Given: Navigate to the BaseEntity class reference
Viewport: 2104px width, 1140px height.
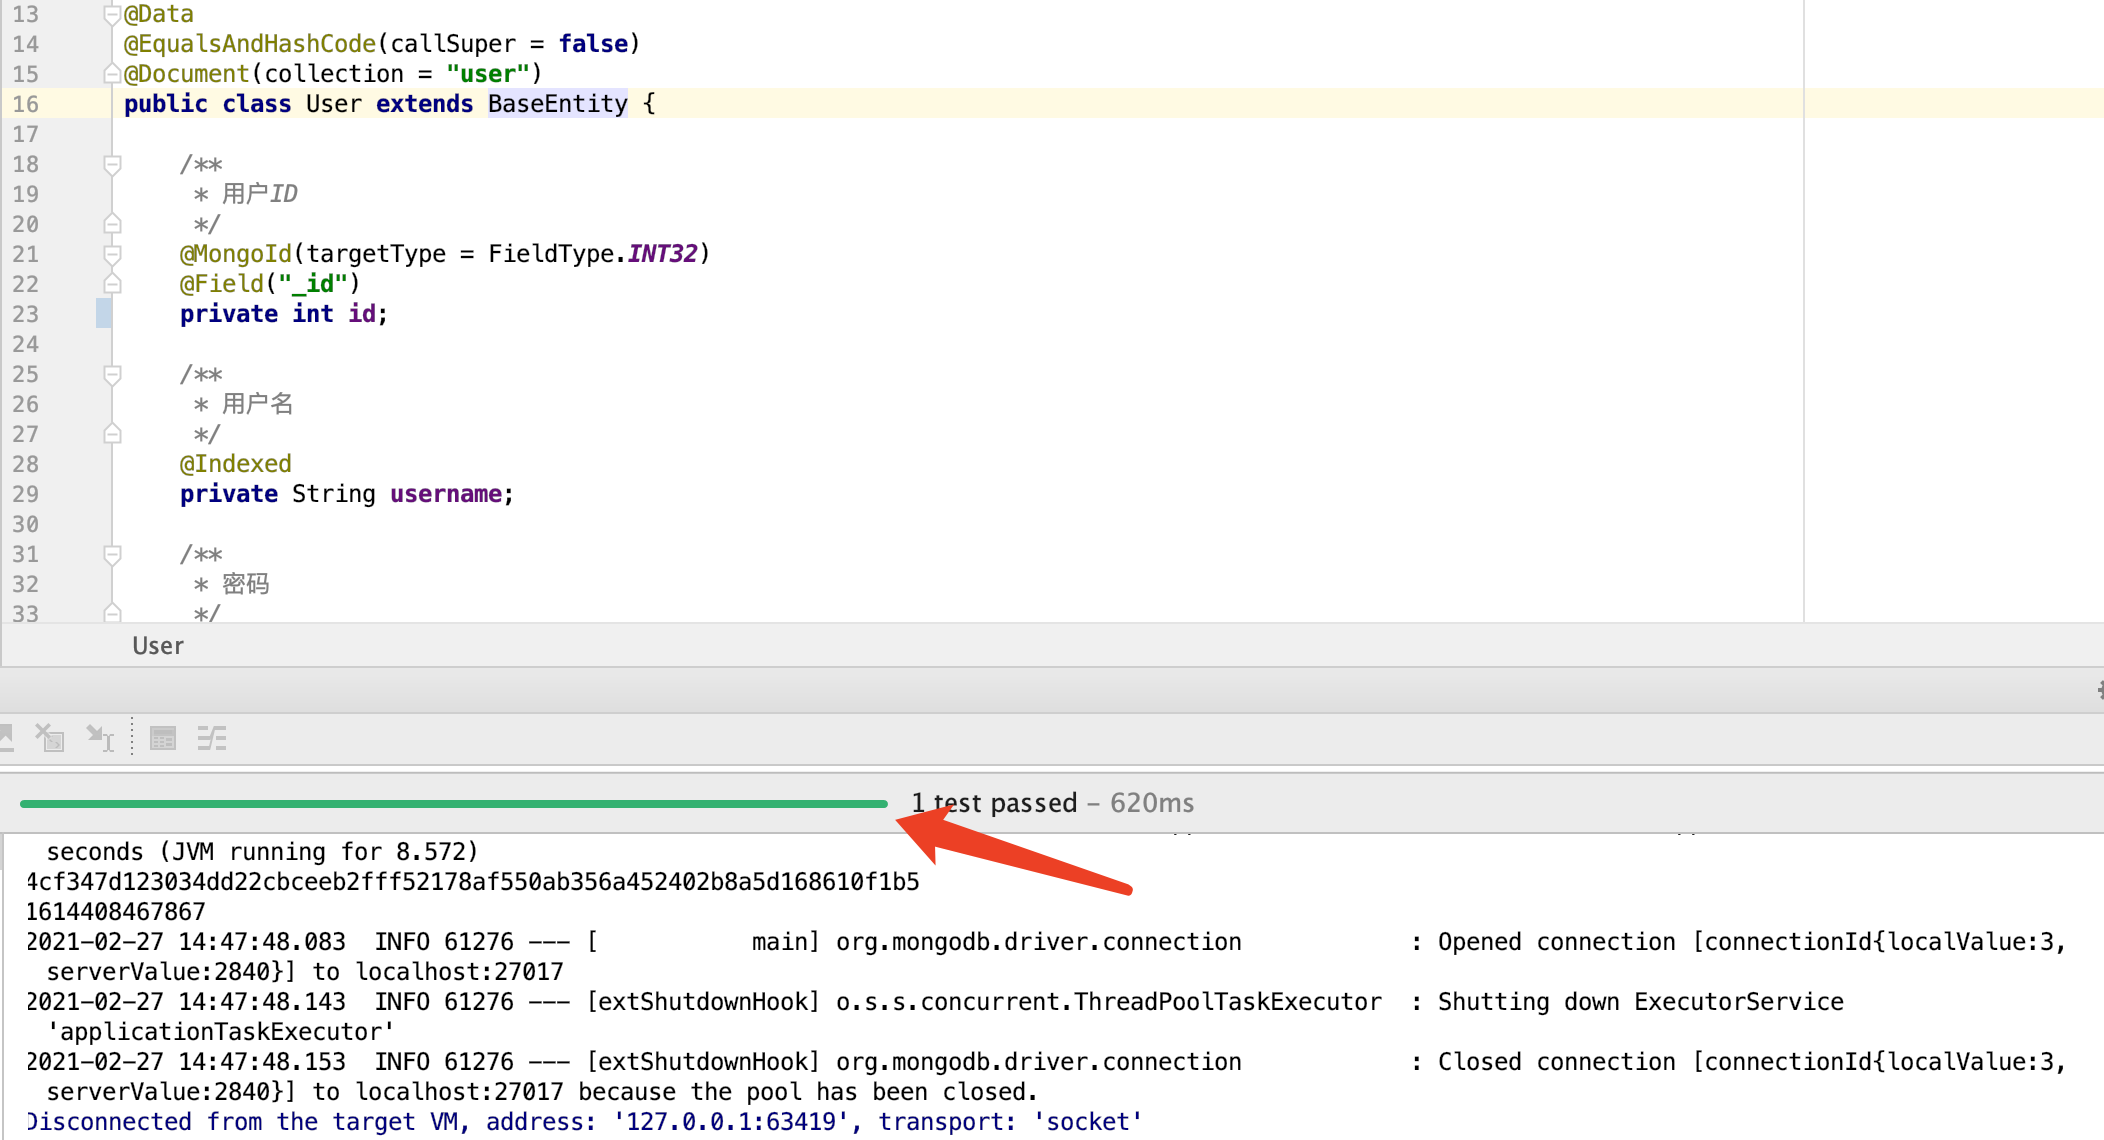Looking at the screenshot, I should coord(557,104).
